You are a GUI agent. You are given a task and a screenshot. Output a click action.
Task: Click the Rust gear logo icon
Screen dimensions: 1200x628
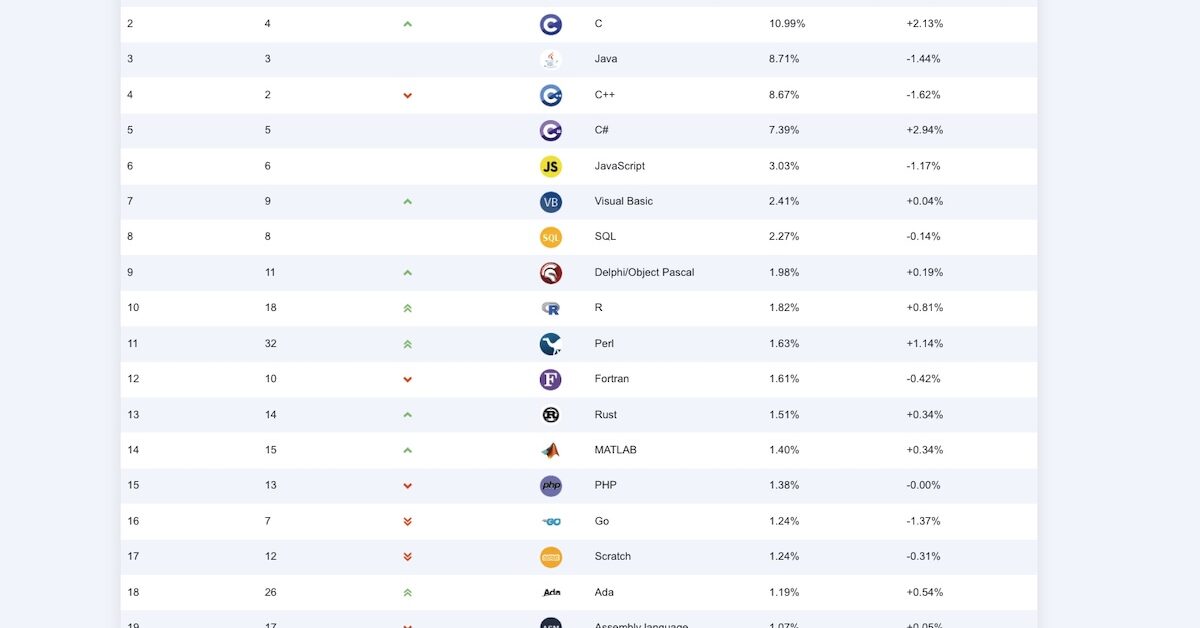551,414
